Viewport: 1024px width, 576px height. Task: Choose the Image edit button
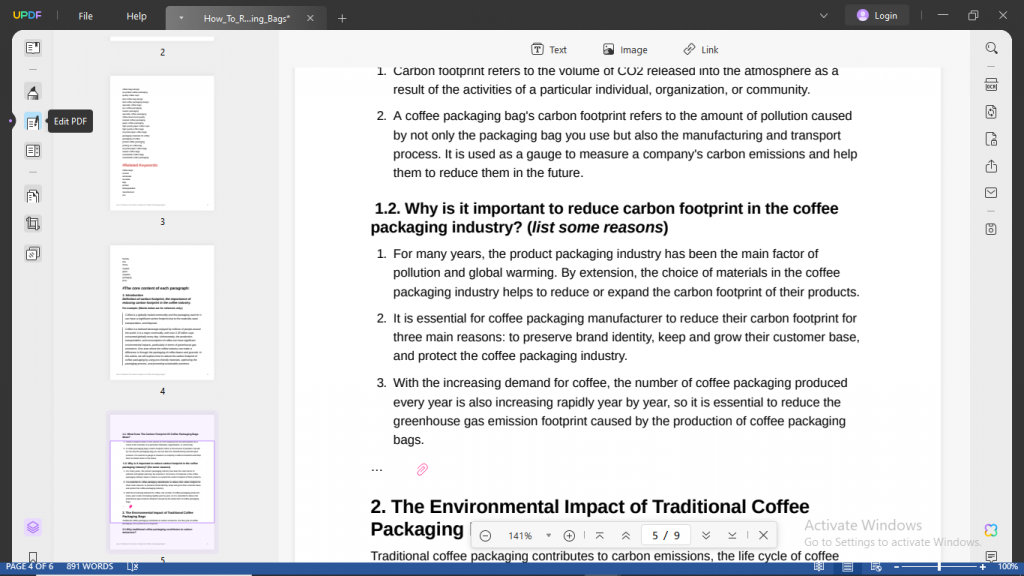click(x=625, y=50)
